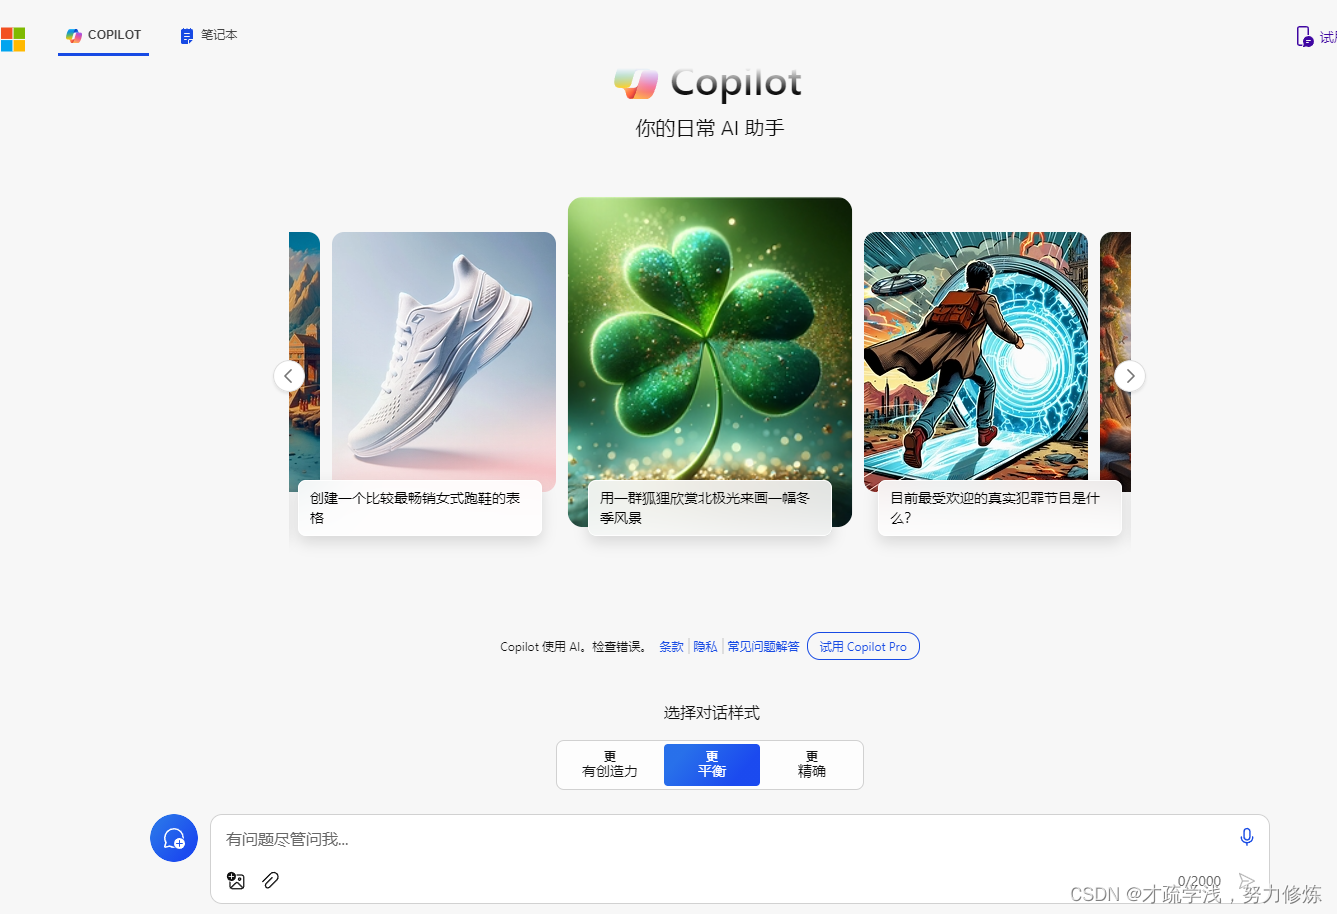Open the 条款 terms link
The image size is (1337, 914).
pyautogui.click(x=671, y=647)
